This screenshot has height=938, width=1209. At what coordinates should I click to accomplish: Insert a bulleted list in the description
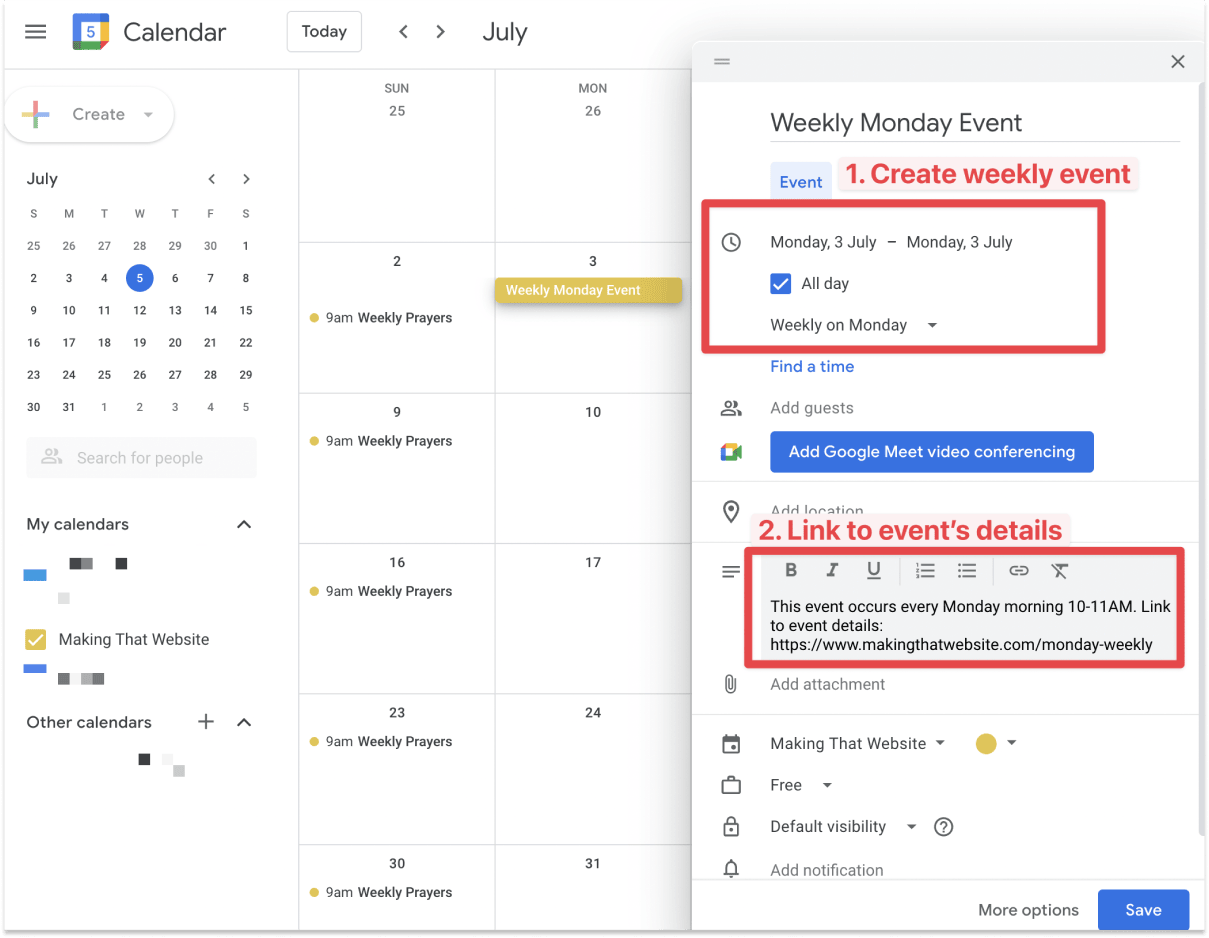point(966,570)
